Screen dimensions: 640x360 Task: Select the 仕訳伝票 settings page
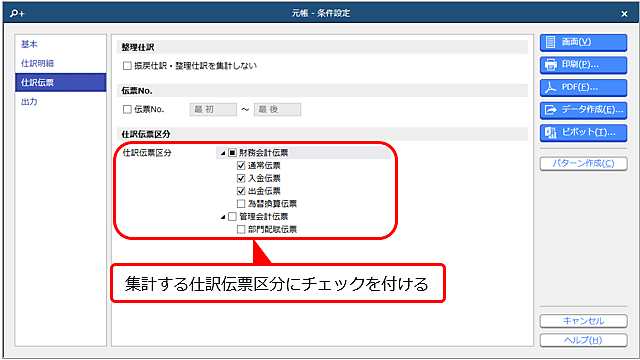pos(60,82)
